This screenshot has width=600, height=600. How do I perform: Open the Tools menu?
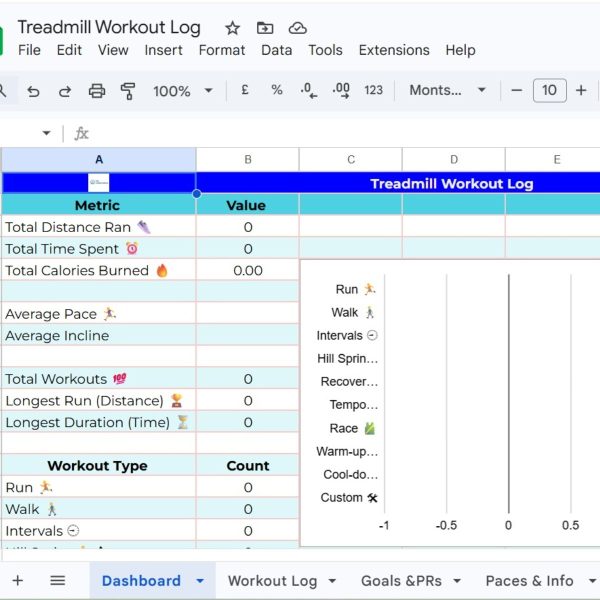click(325, 50)
